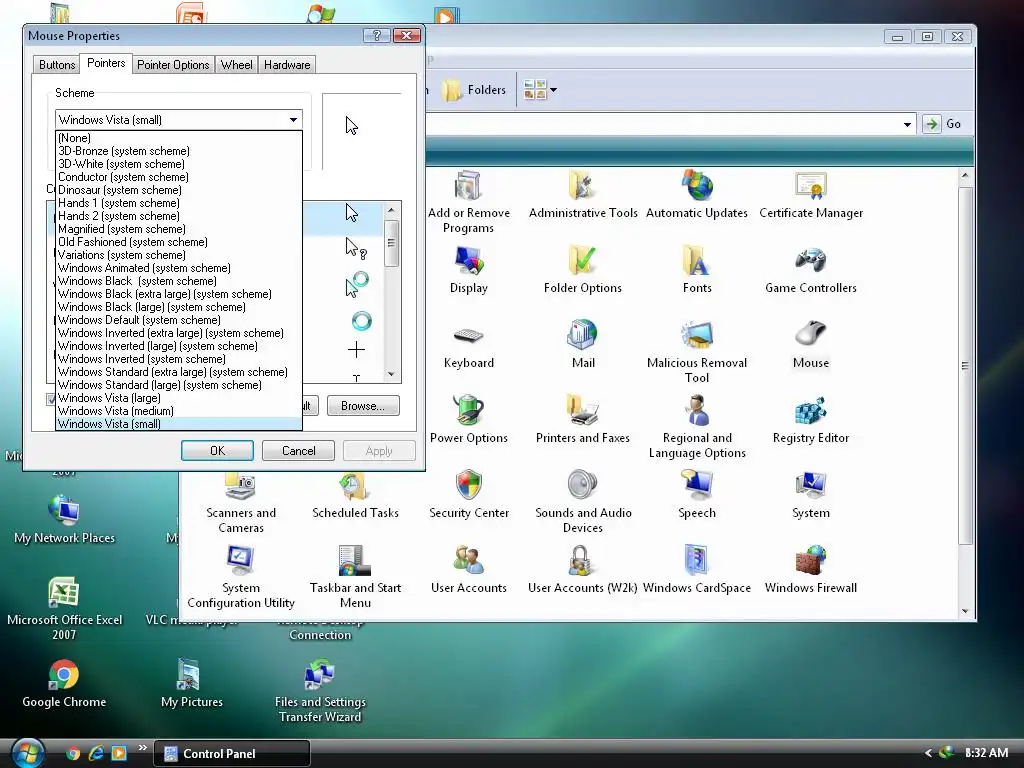Screen dimensions: 1024x768
Task: Click OK in Mouse Properties
Action: point(217,451)
